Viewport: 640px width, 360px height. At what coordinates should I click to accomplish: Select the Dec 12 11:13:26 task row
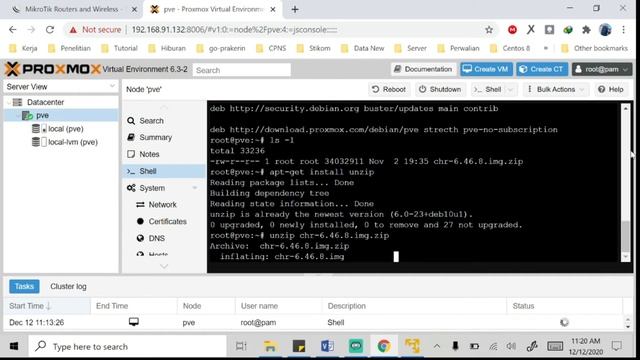click(313, 322)
